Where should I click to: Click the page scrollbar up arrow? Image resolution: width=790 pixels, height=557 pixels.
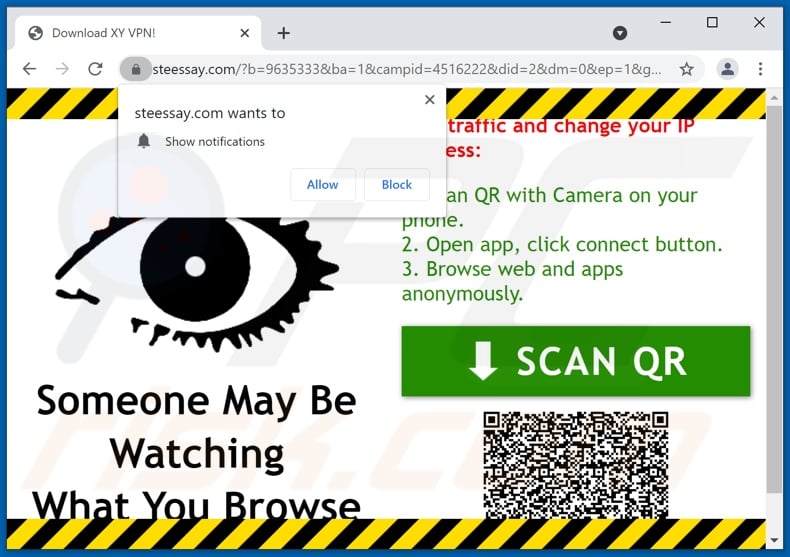[x=774, y=97]
